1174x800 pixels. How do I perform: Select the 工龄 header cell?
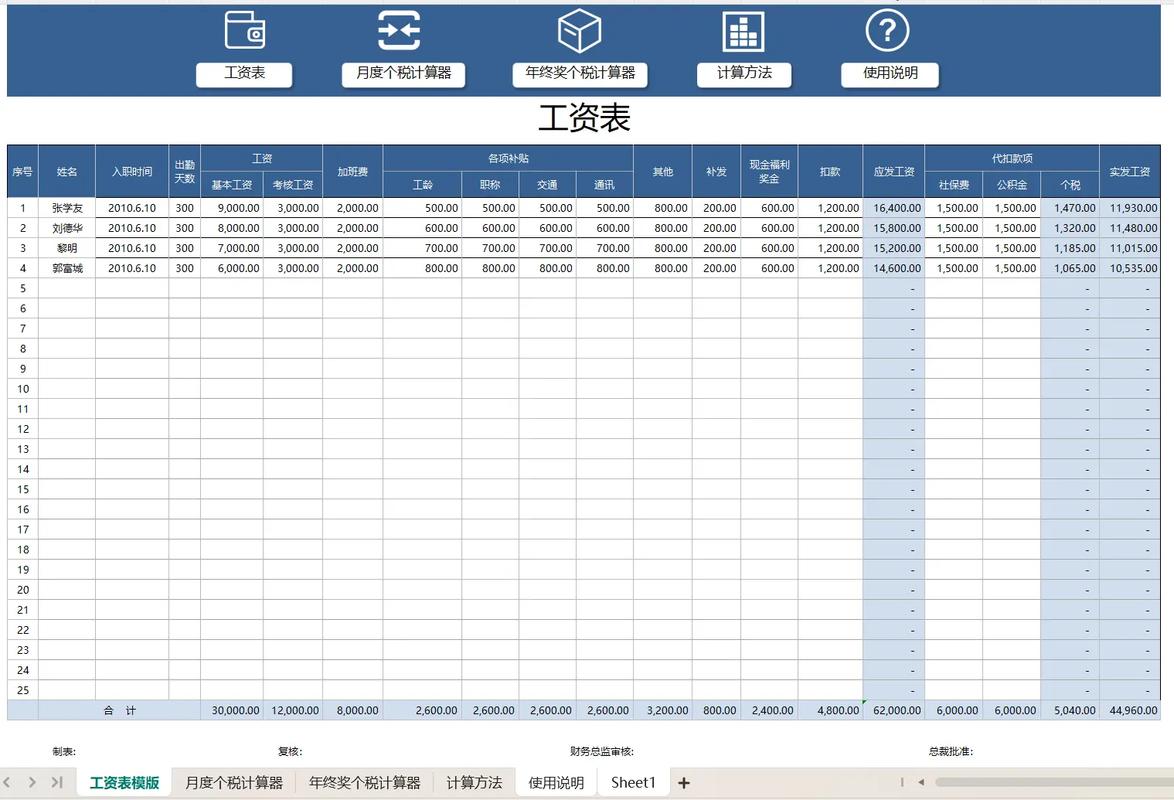(422, 184)
